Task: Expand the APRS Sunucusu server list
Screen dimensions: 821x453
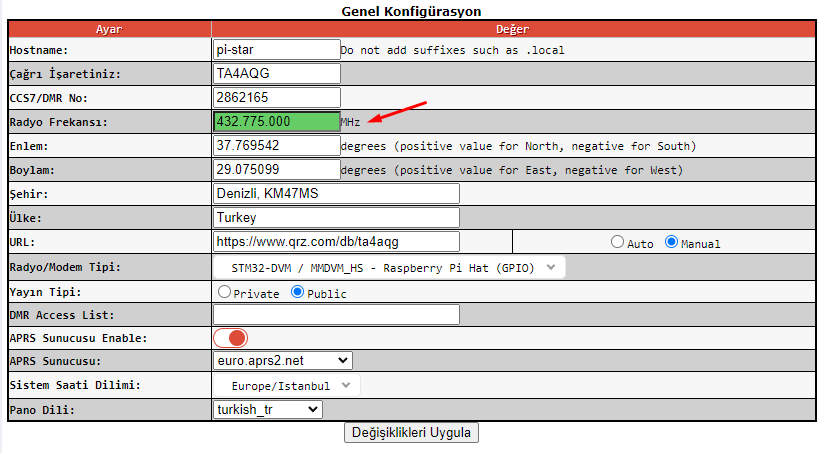Action: 282,361
